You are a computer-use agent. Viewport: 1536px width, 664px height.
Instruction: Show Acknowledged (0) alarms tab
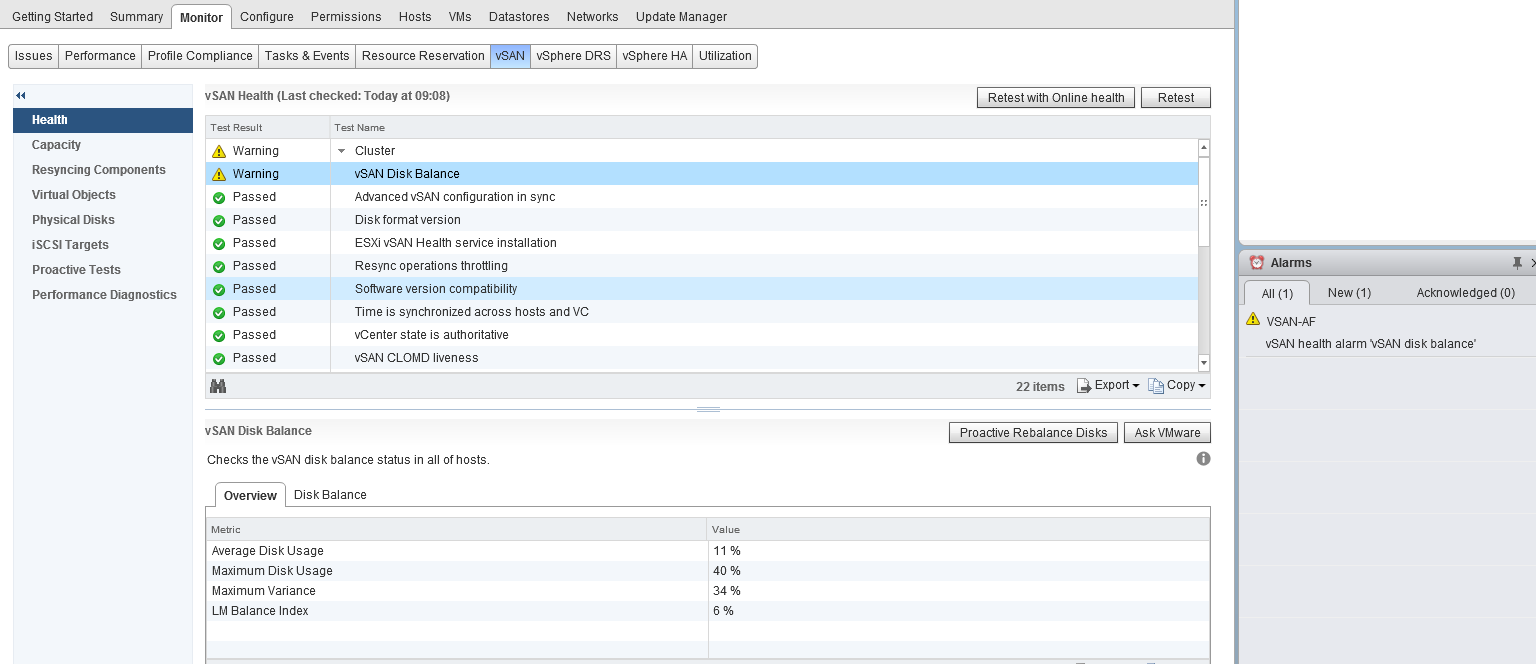(x=1465, y=293)
